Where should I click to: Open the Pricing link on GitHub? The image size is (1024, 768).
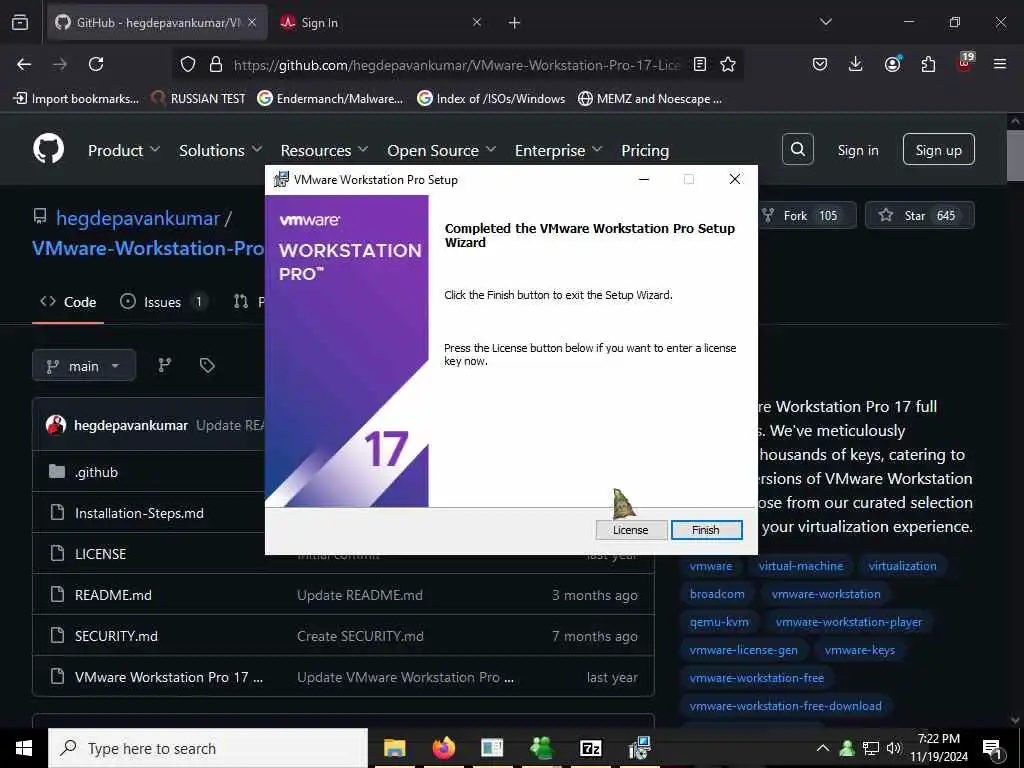point(645,150)
